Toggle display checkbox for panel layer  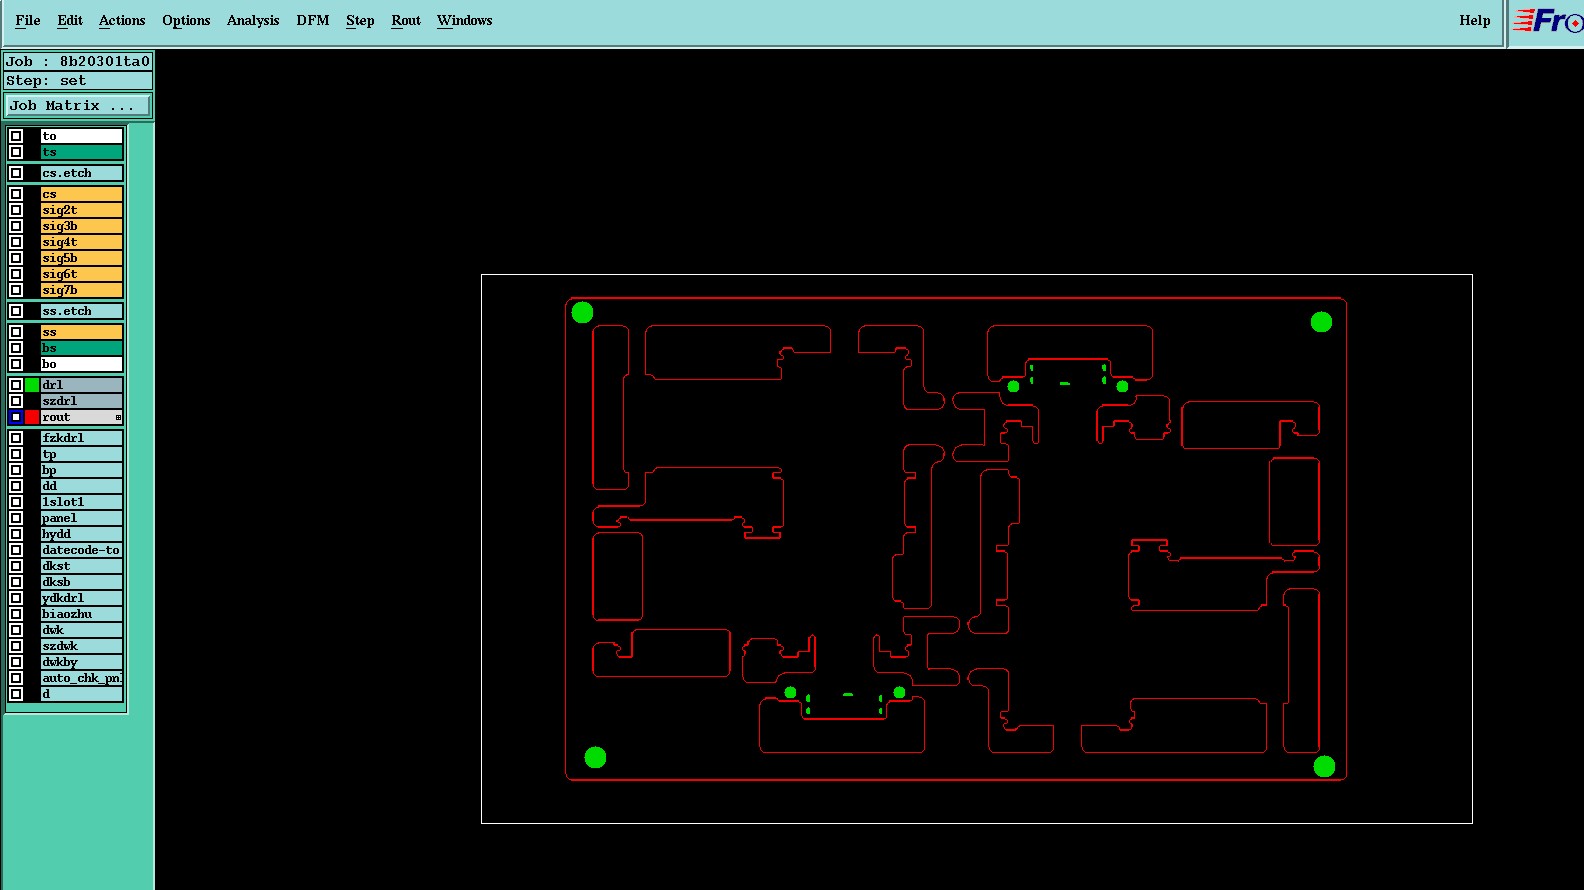(x=16, y=518)
